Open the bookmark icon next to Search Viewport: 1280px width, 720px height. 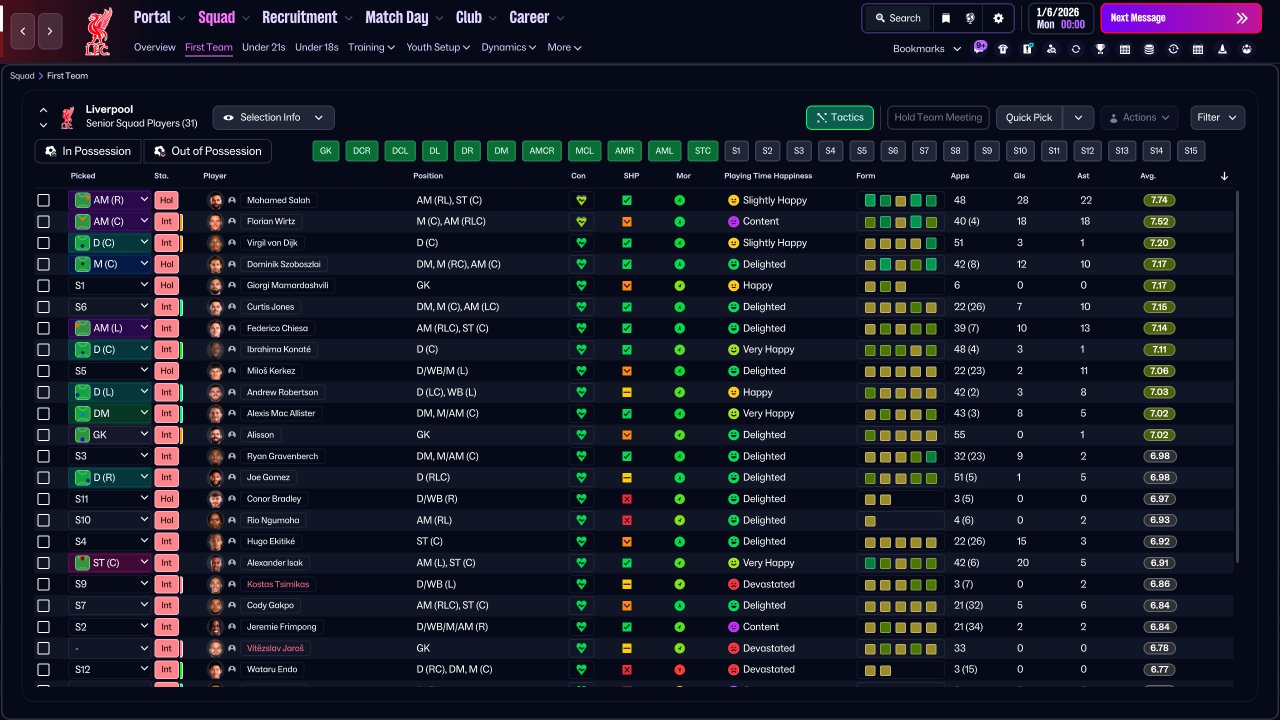point(945,18)
